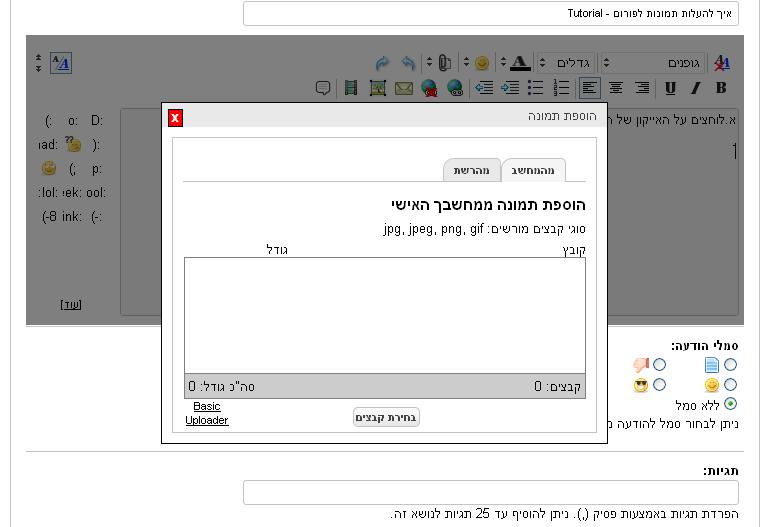Viewport: 775px width, 527px height.
Task: Switch to the מהרשת tab
Action: pyautogui.click(x=471, y=171)
